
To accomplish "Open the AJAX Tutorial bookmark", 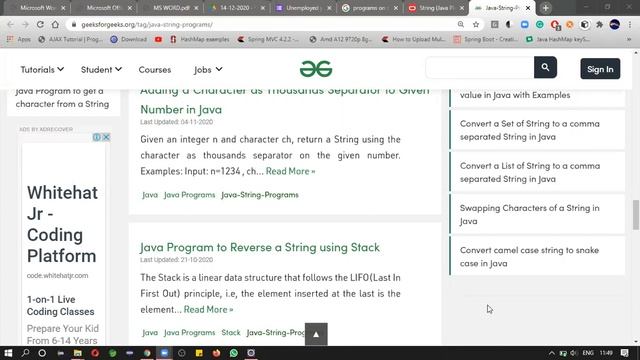I will [x=71, y=39].
